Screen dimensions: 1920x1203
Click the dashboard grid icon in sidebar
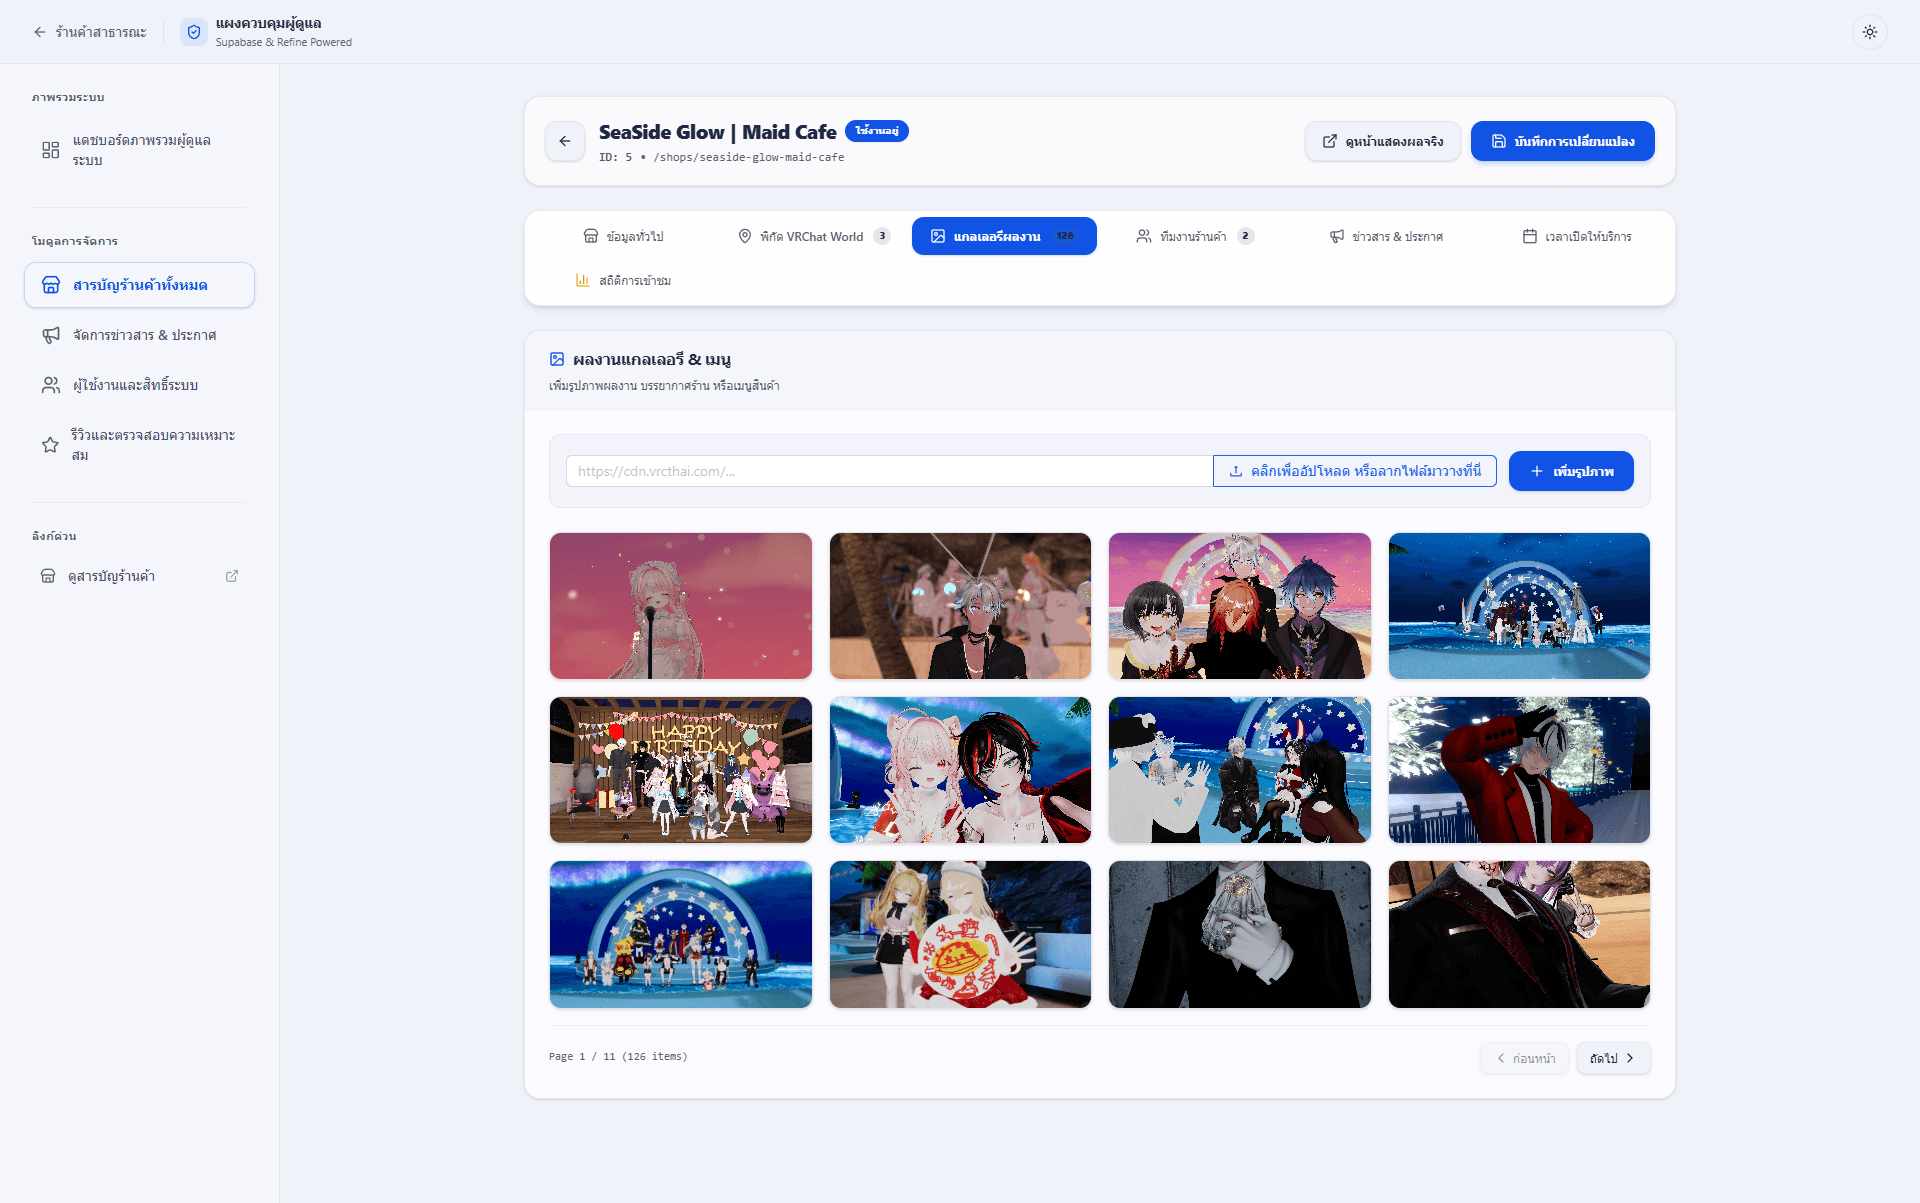point(51,150)
